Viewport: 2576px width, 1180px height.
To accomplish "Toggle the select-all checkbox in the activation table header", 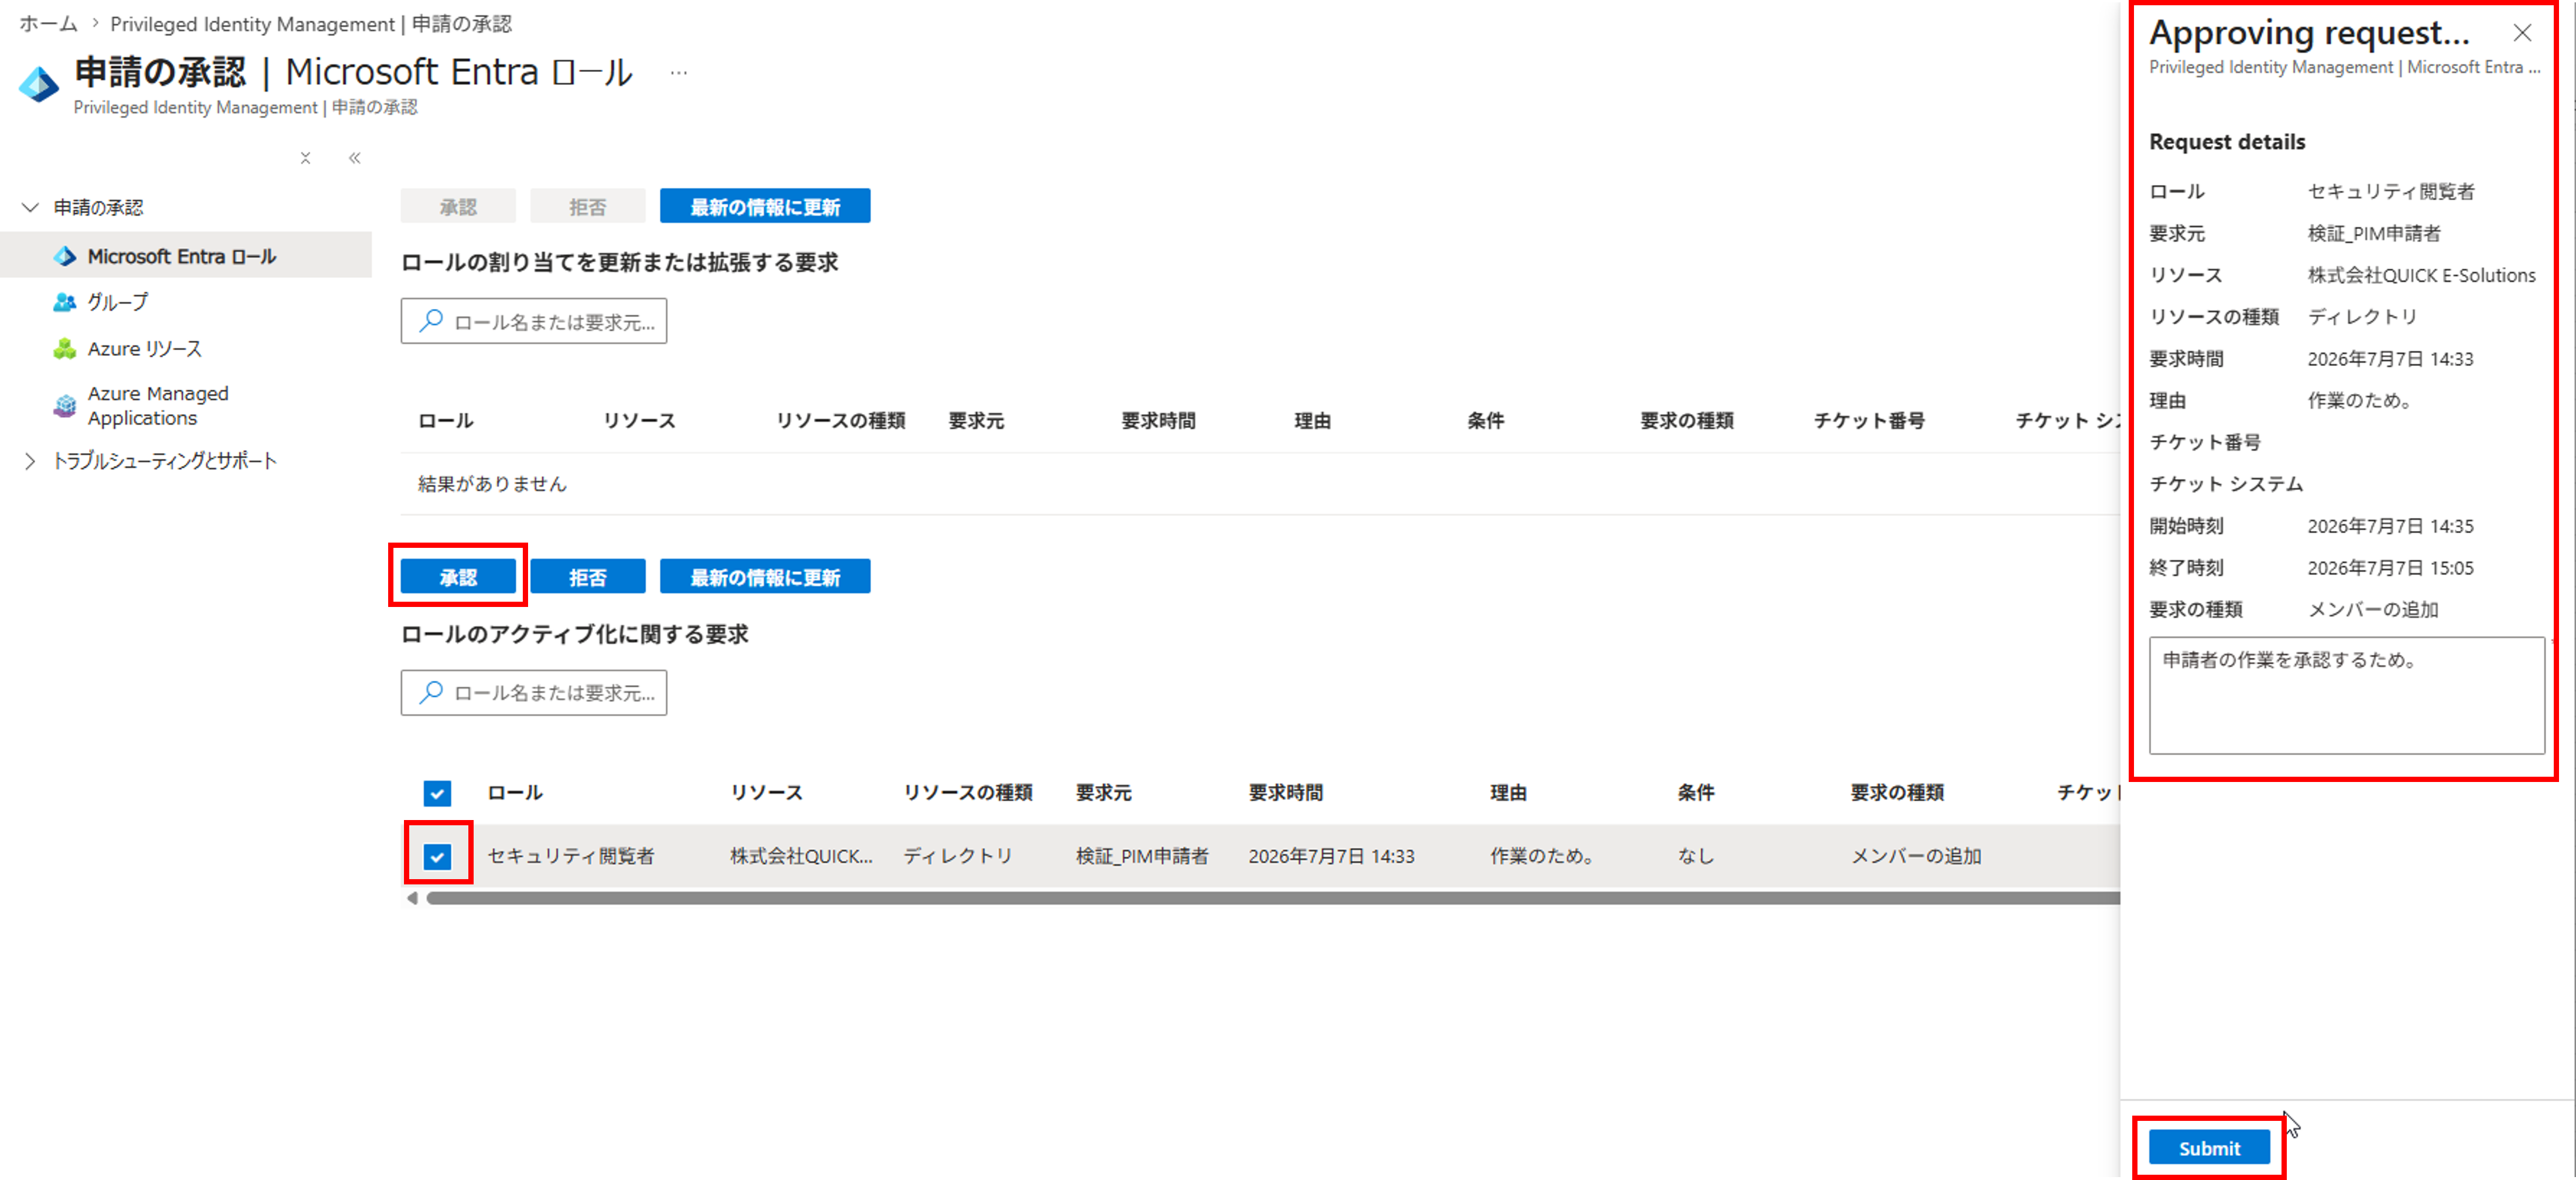I will pyautogui.click(x=437, y=793).
